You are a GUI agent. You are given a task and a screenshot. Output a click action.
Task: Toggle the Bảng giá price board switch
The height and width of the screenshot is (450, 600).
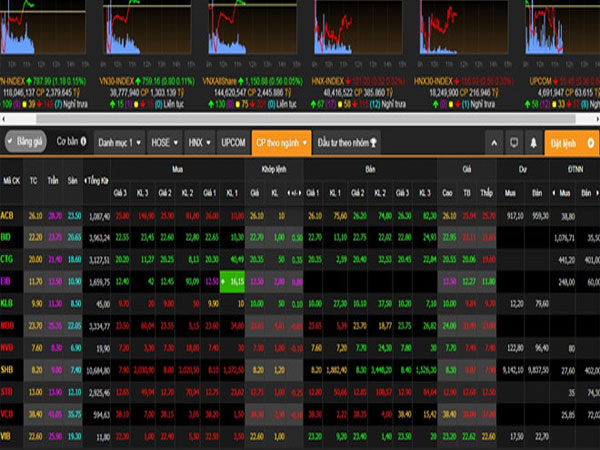click(x=26, y=142)
